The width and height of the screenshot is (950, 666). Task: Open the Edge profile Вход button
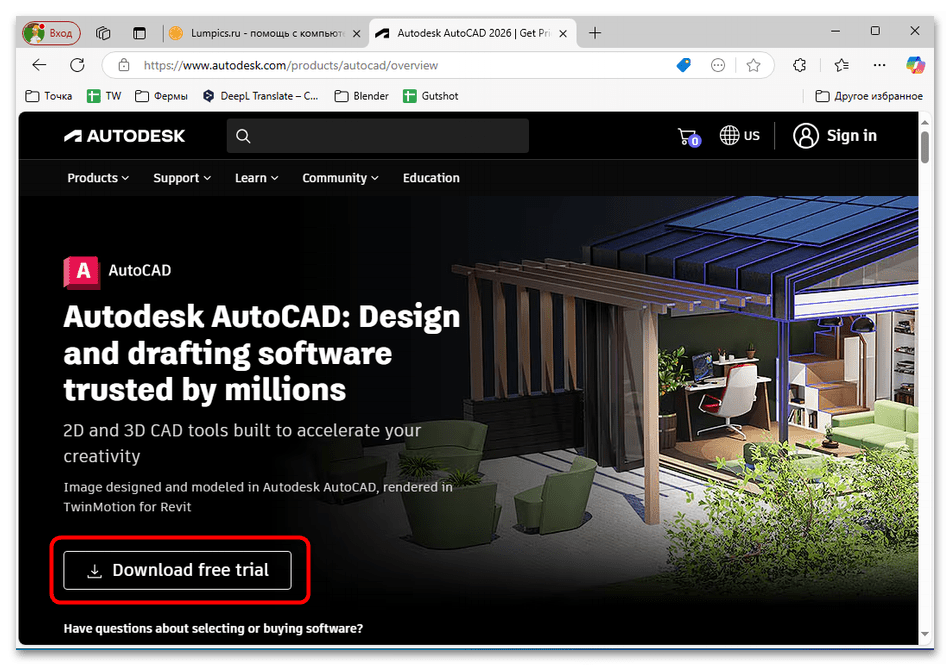pos(51,33)
